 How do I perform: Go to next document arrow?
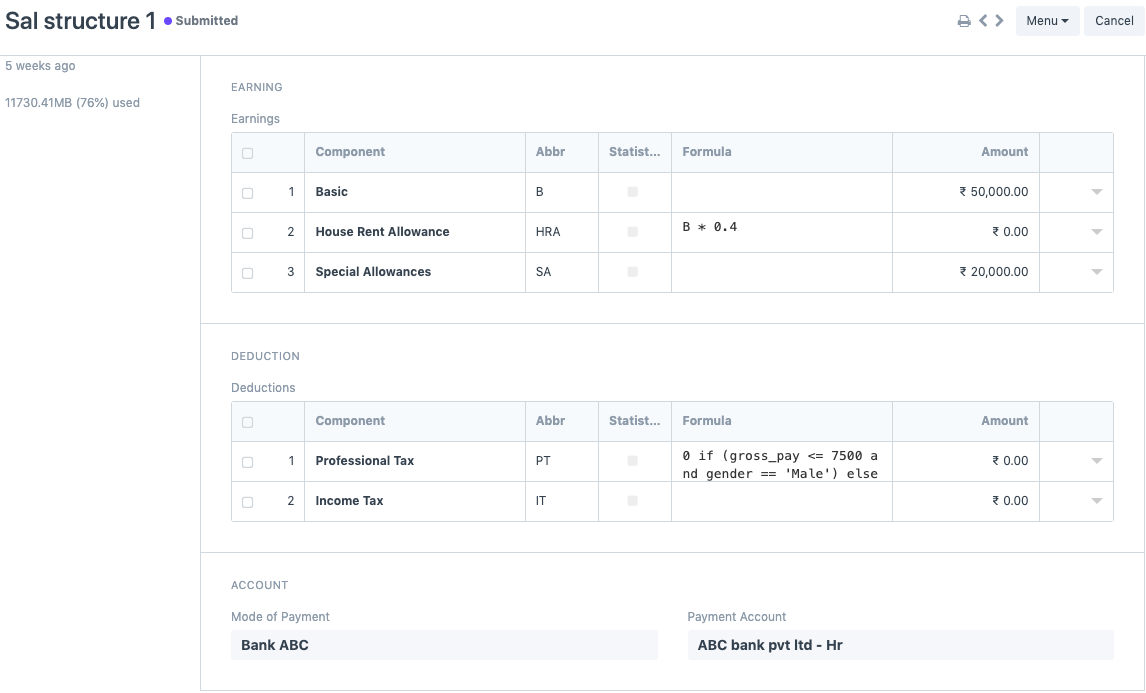point(999,21)
